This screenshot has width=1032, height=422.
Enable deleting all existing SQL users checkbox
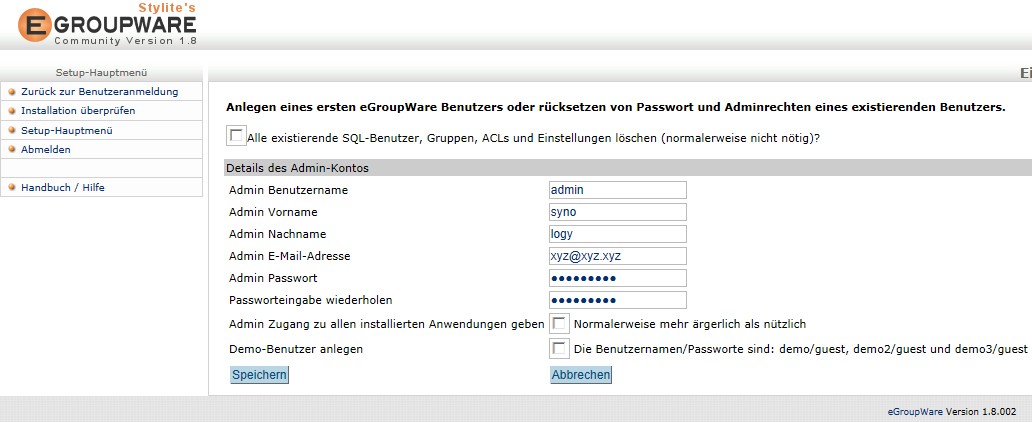[x=236, y=135]
